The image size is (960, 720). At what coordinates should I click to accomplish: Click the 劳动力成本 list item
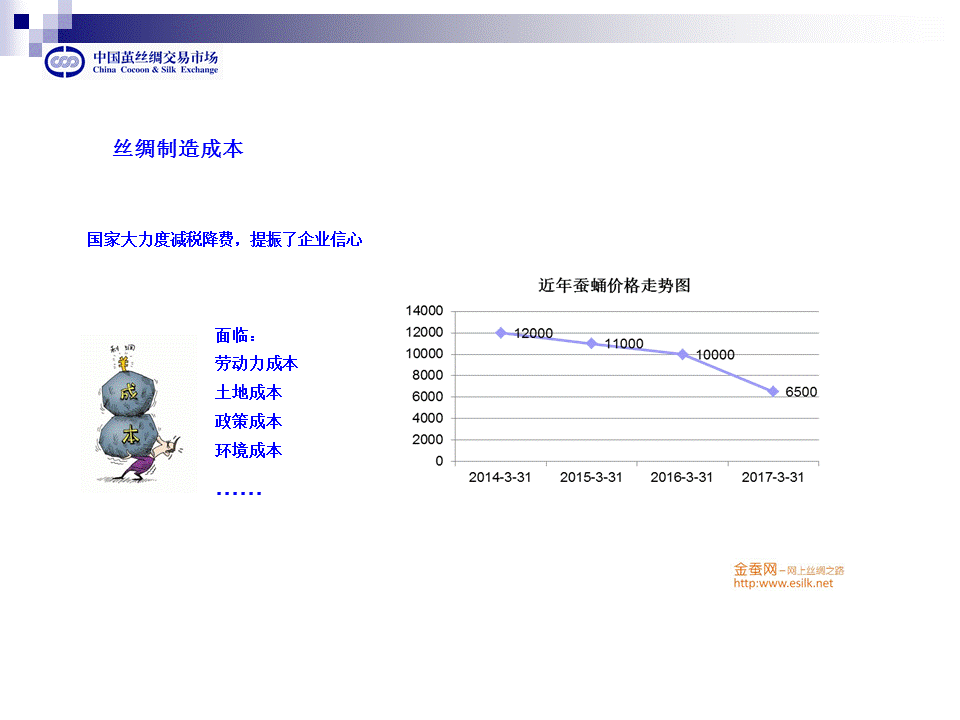click(256, 363)
